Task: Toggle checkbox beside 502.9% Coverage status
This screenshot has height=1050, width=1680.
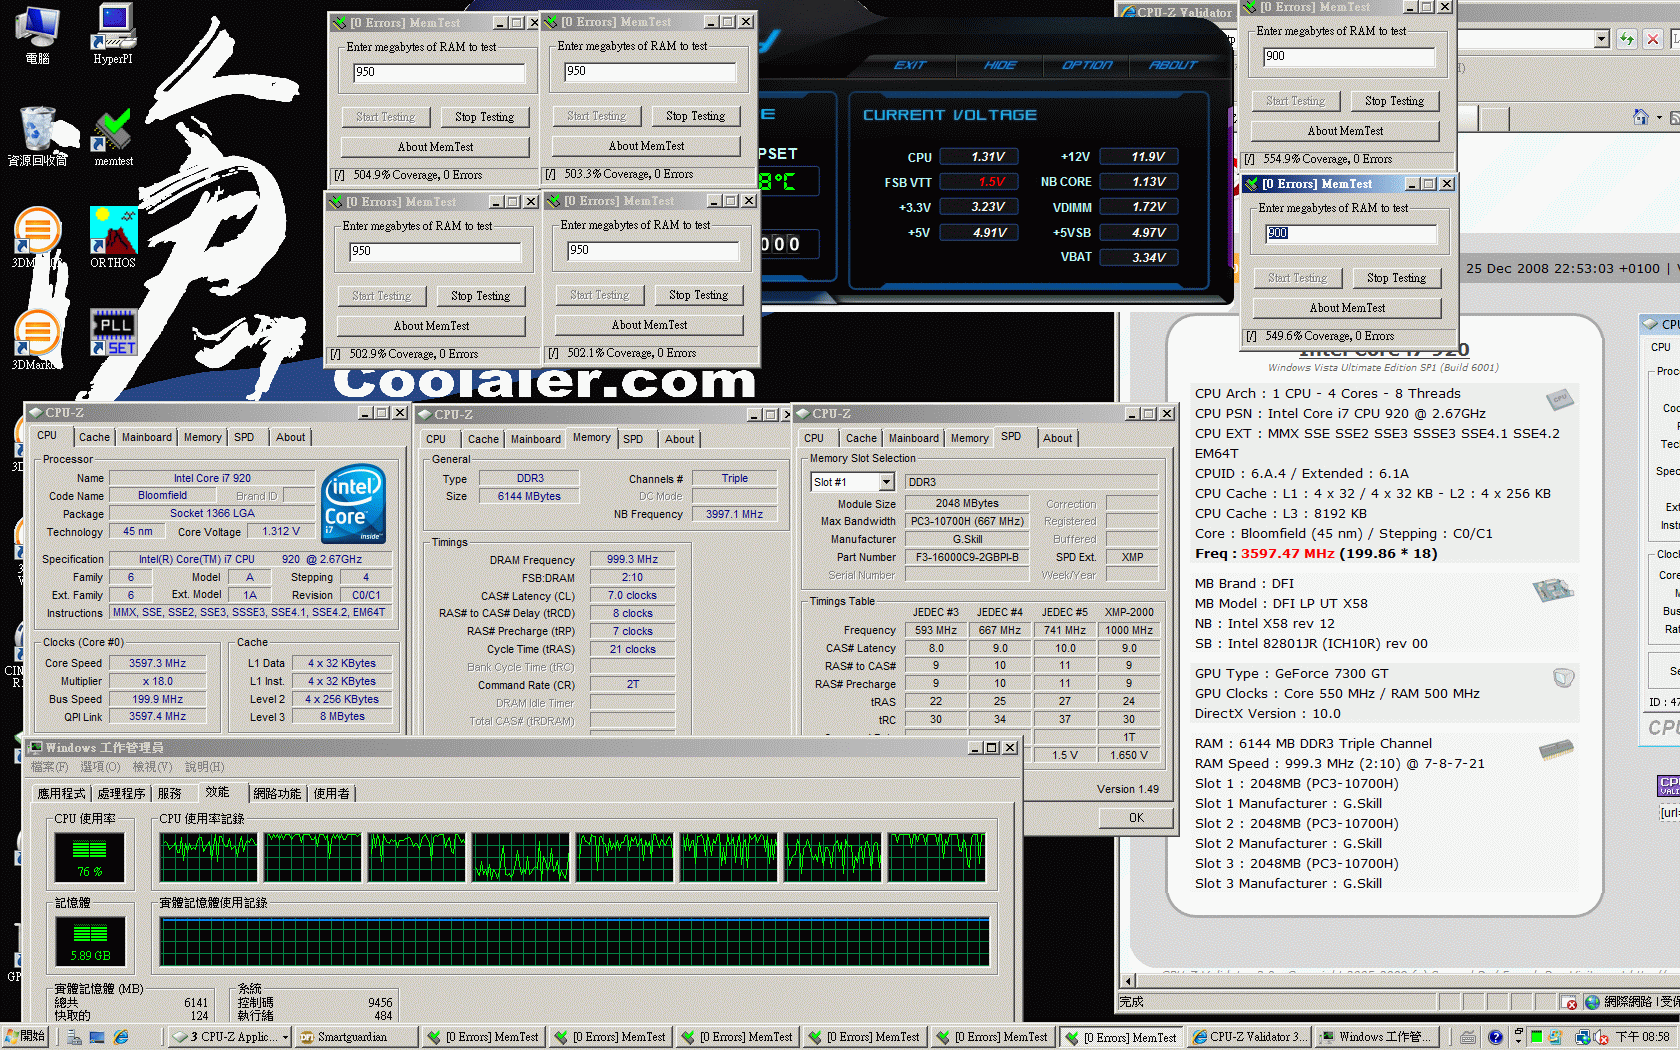Action: pyautogui.click(x=336, y=354)
